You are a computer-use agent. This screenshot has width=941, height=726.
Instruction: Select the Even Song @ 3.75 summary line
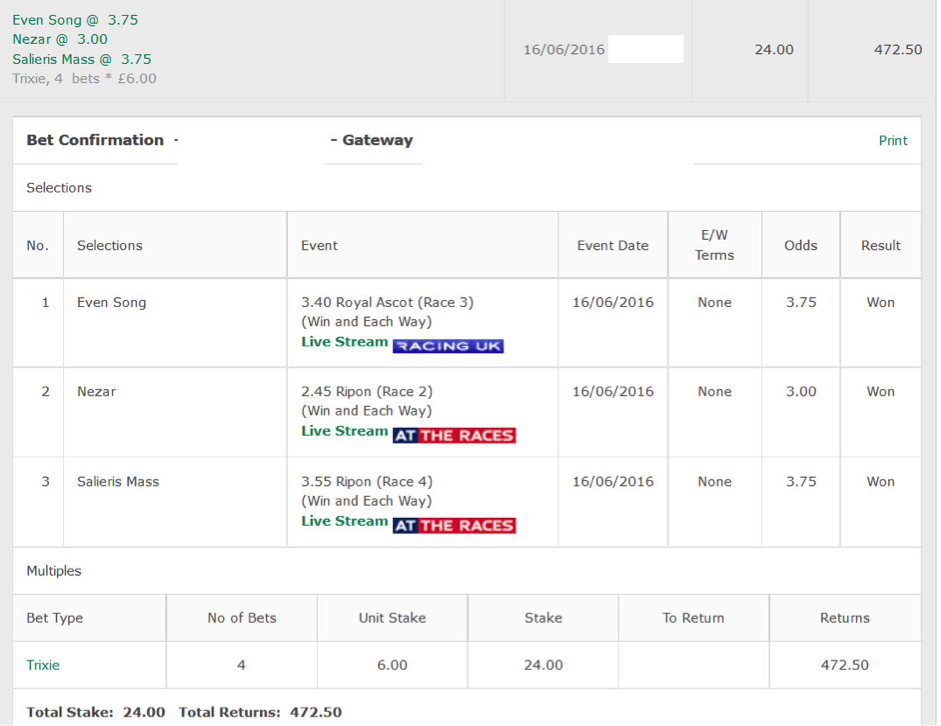(75, 20)
